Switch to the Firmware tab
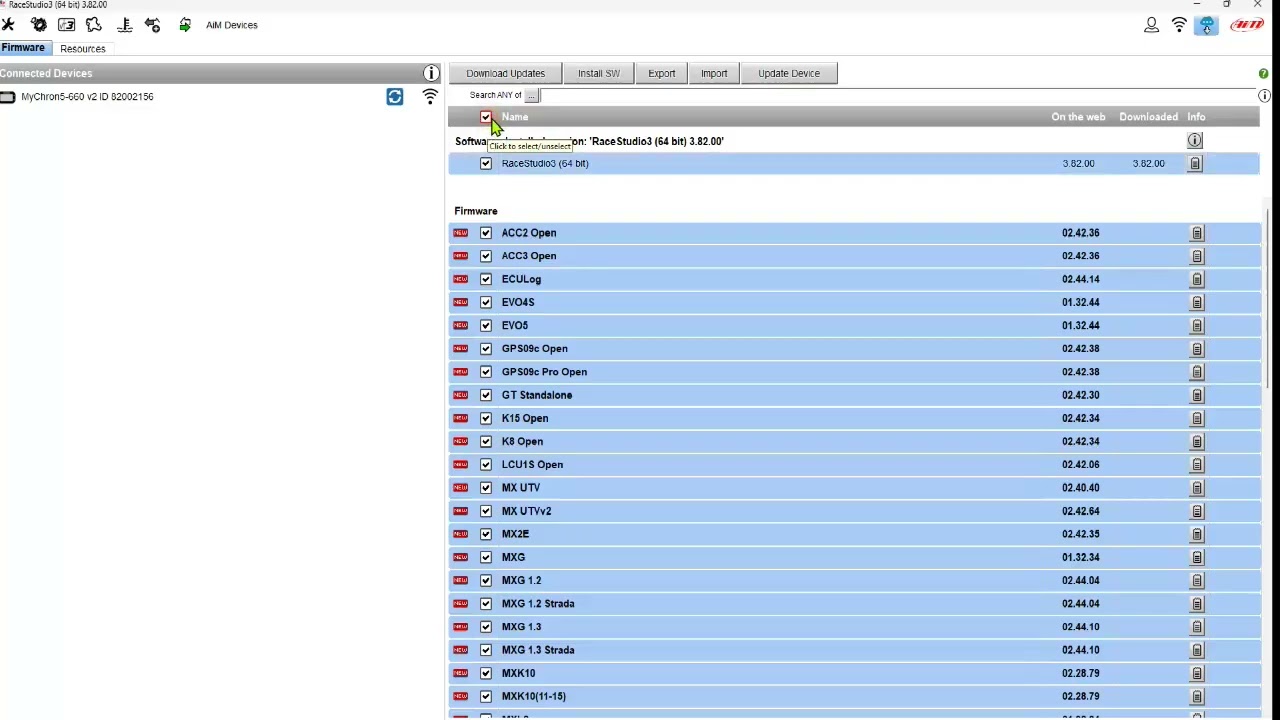 pyautogui.click(x=23, y=48)
